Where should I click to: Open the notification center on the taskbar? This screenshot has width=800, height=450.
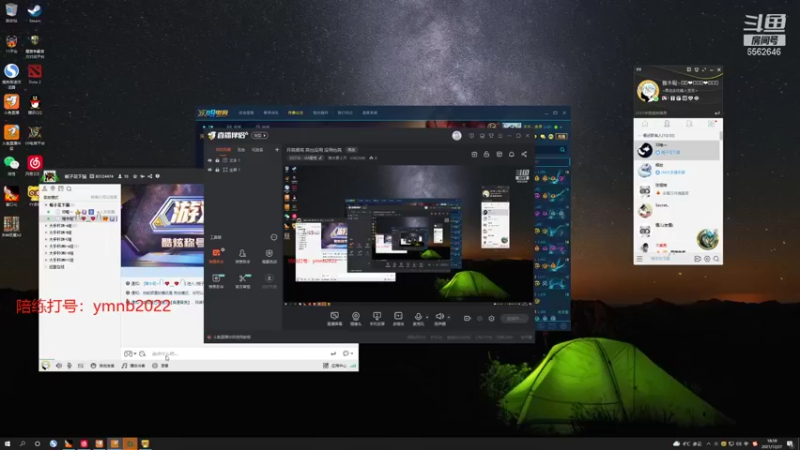click(x=790, y=444)
